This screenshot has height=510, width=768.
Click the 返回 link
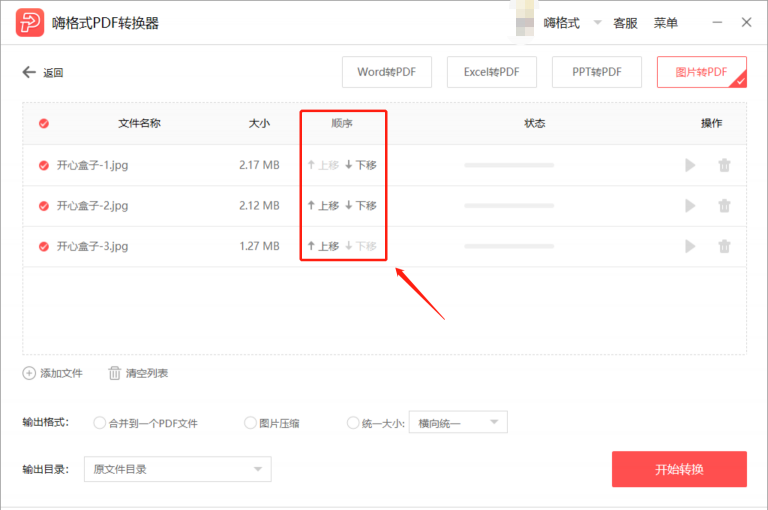tap(53, 73)
